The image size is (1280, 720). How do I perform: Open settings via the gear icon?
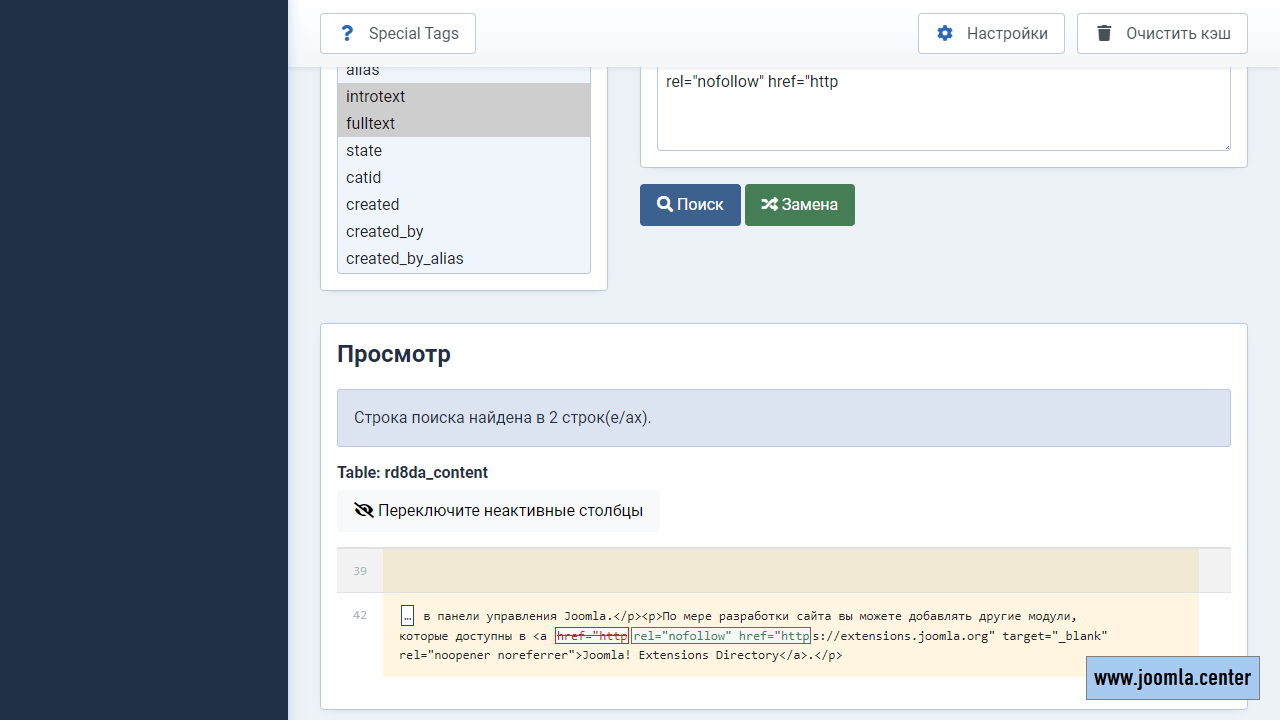[x=945, y=33]
